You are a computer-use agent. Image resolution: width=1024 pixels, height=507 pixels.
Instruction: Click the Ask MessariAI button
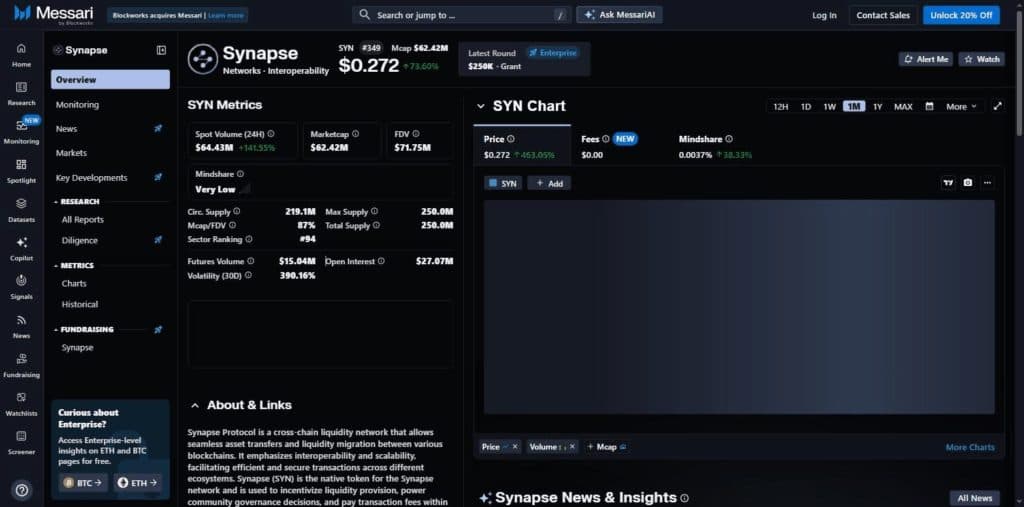(x=619, y=14)
